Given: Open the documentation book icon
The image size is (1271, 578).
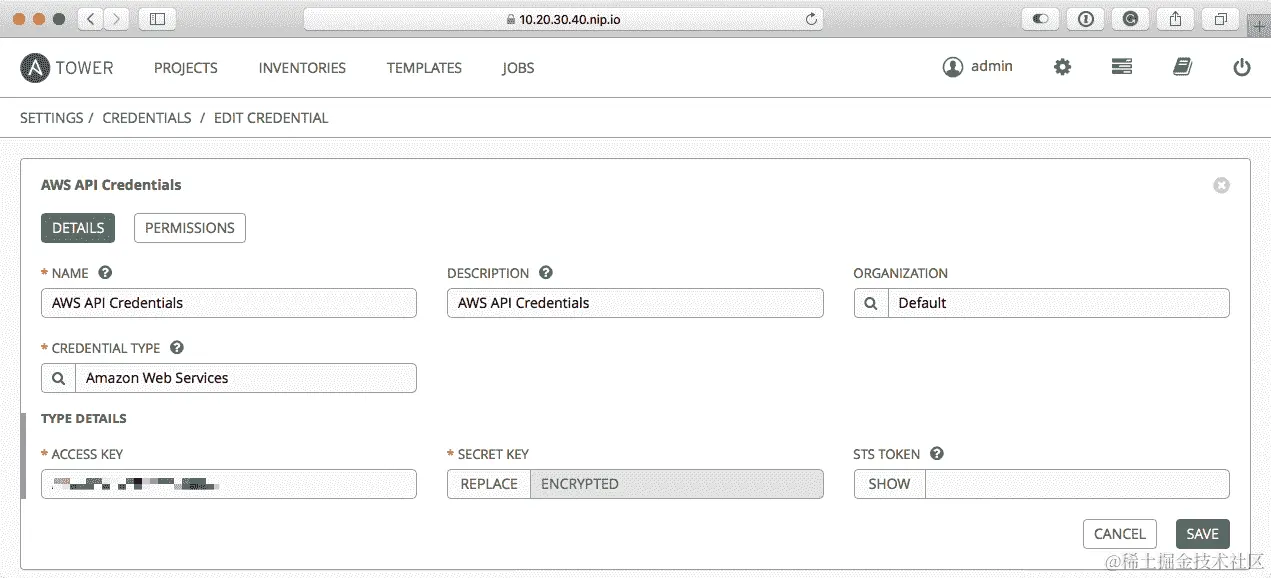Looking at the screenshot, I should pyautogui.click(x=1182, y=67).
